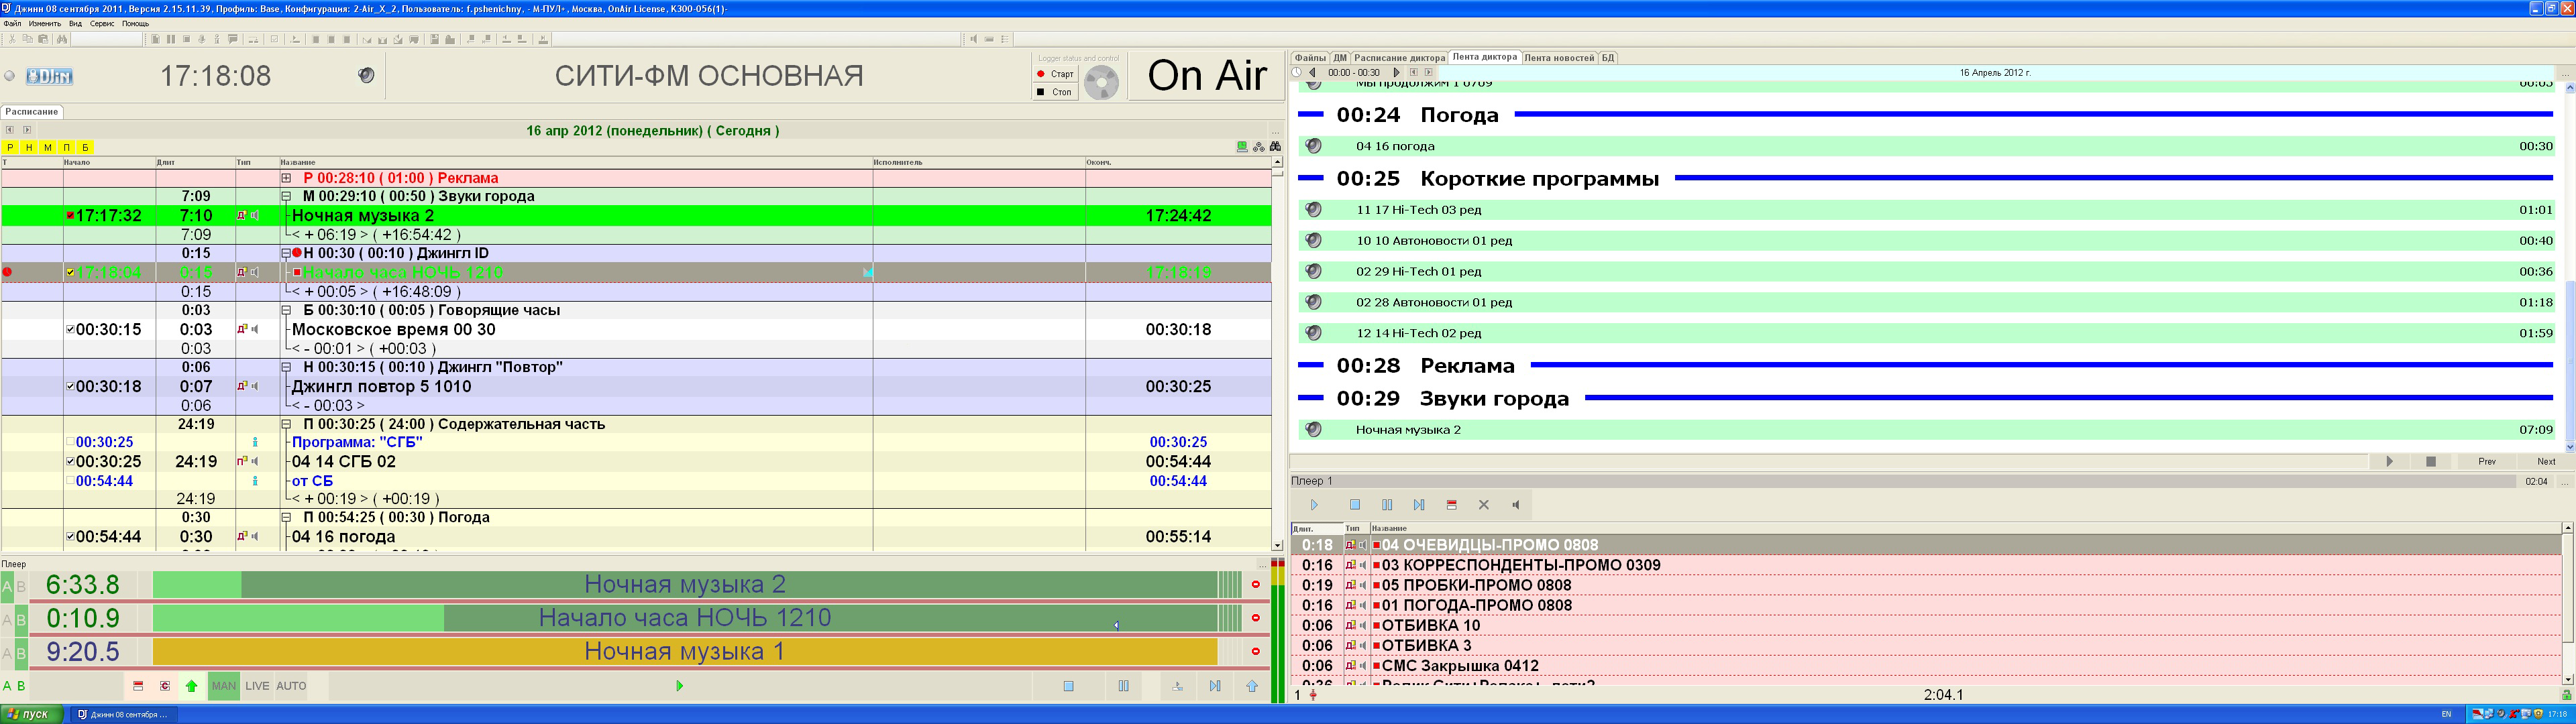Expand the Содержательная часть program row
The height and width of the screenshot is (724, 2576).
point(278,424)
